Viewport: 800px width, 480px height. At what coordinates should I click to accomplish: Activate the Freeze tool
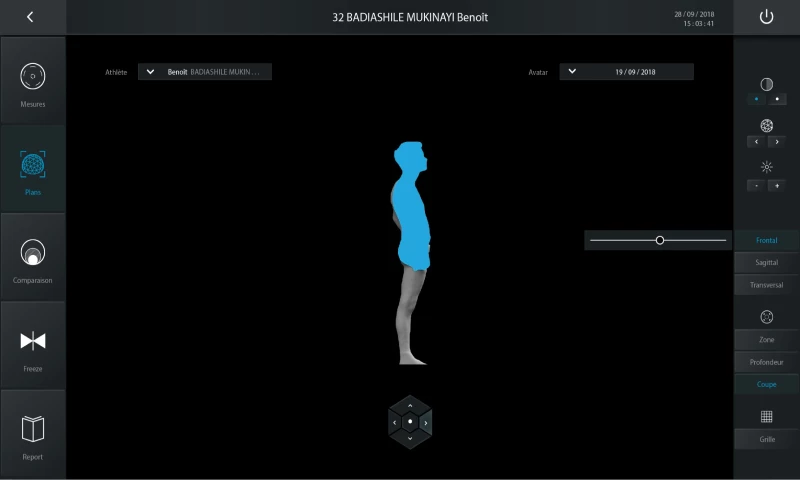click(x=33, y=345)
